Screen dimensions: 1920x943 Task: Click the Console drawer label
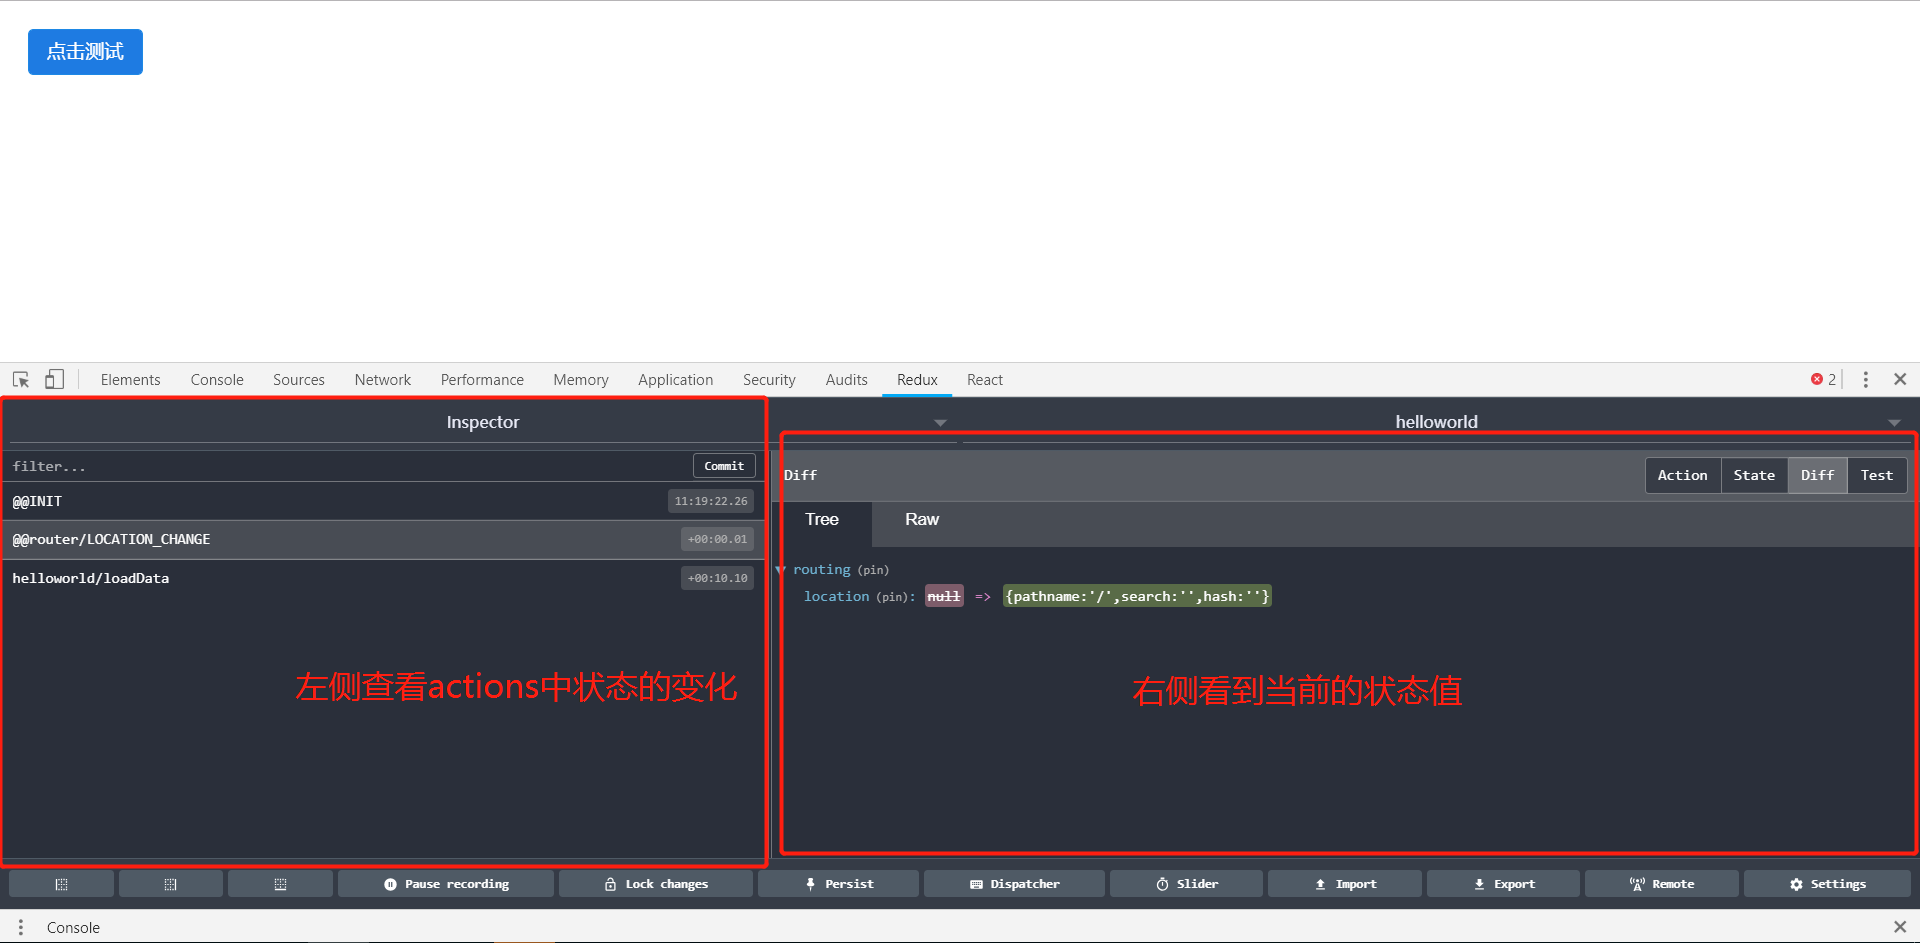coord(73,928)
